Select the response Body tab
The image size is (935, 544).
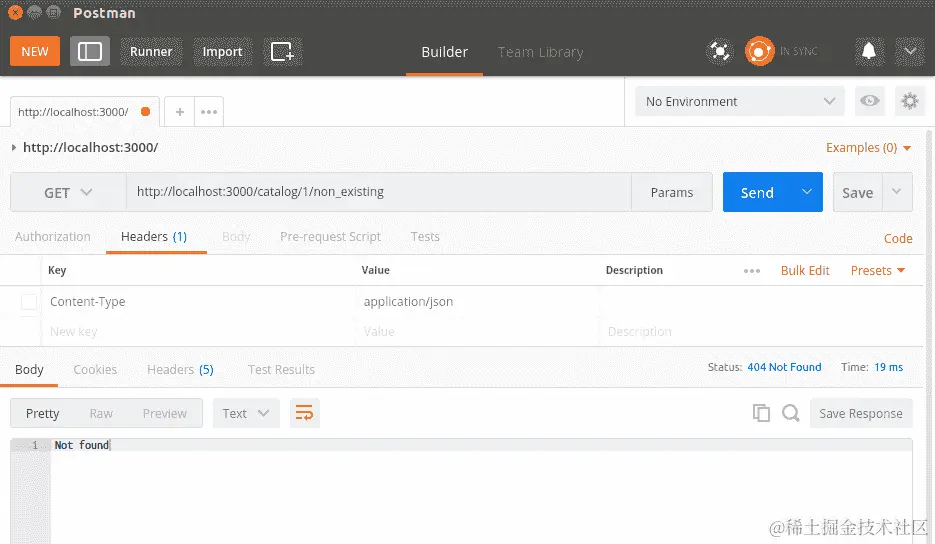29,370
